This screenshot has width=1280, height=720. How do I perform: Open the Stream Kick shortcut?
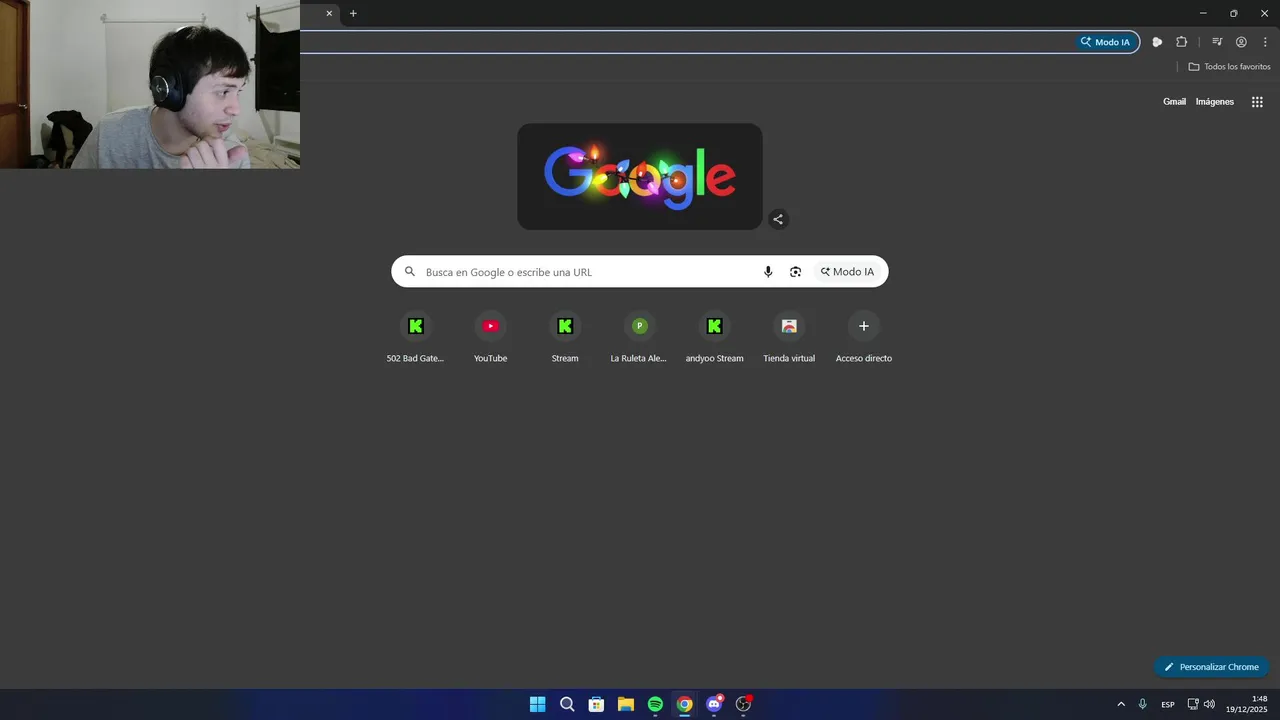coord(565,339)
